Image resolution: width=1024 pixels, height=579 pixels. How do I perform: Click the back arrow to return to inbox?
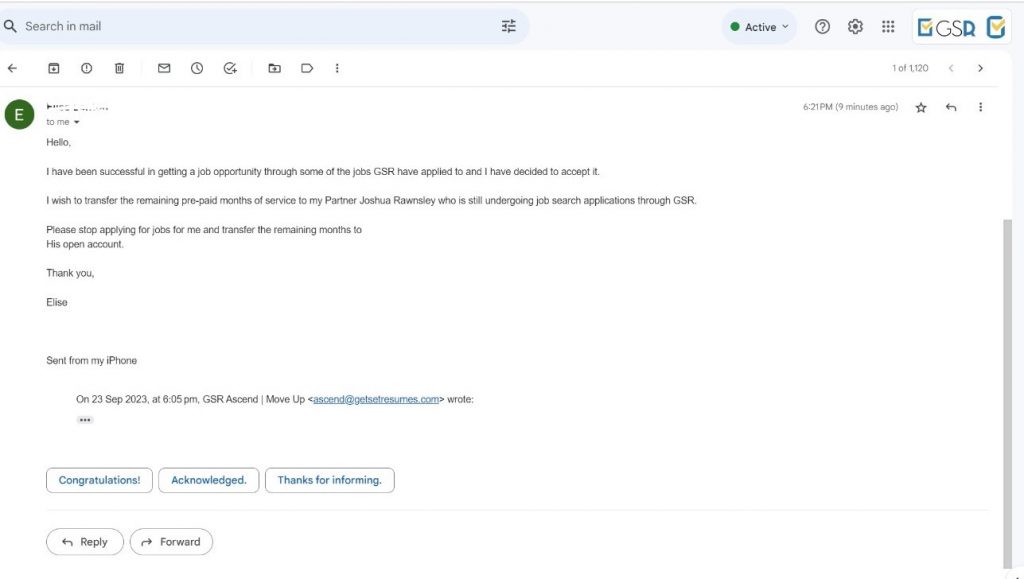12,68
